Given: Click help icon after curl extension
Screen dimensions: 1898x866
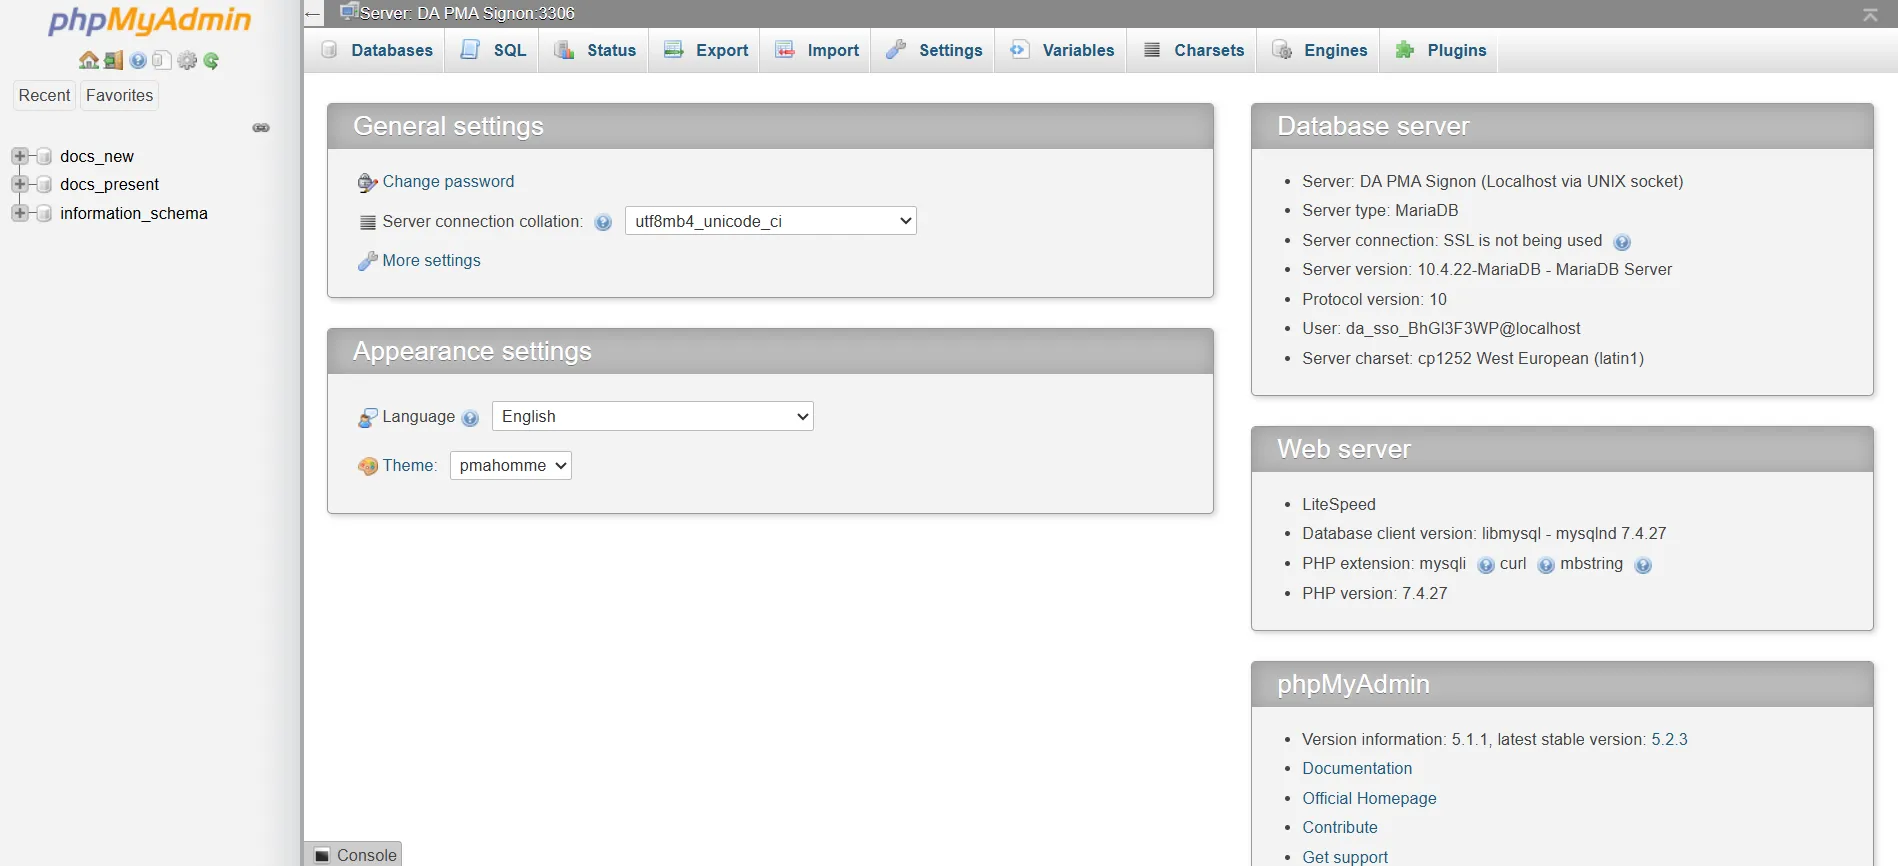Looking at the screenshot, I should [x=1546, y=565].
